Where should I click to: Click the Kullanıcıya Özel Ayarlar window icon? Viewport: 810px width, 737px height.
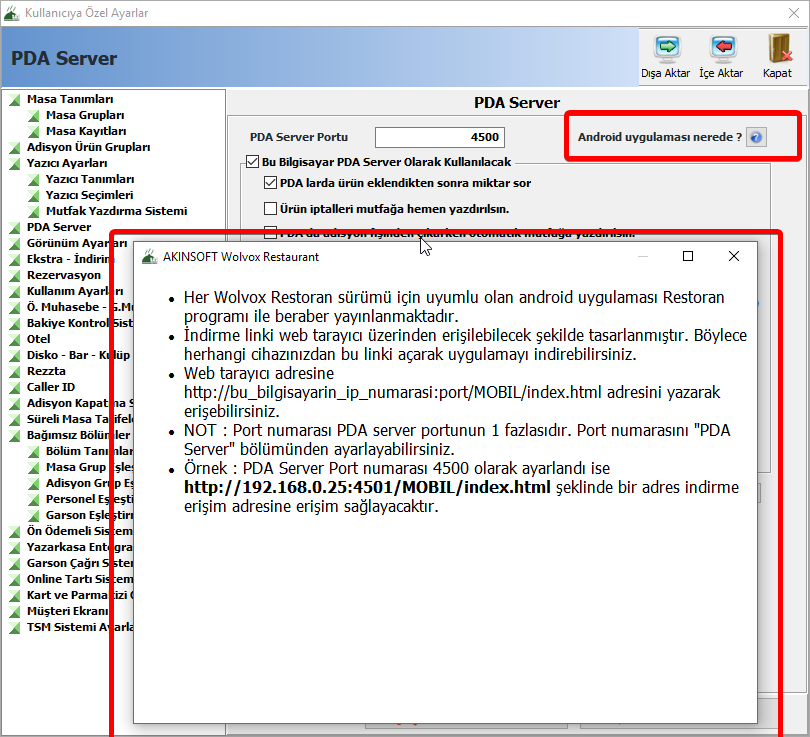[11, 13]
